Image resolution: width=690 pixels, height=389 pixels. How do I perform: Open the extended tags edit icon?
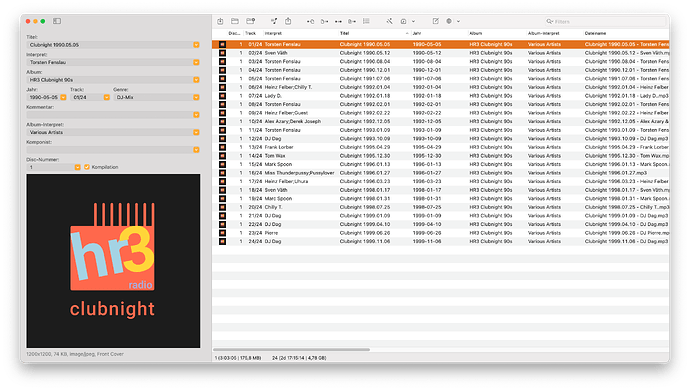435,21
